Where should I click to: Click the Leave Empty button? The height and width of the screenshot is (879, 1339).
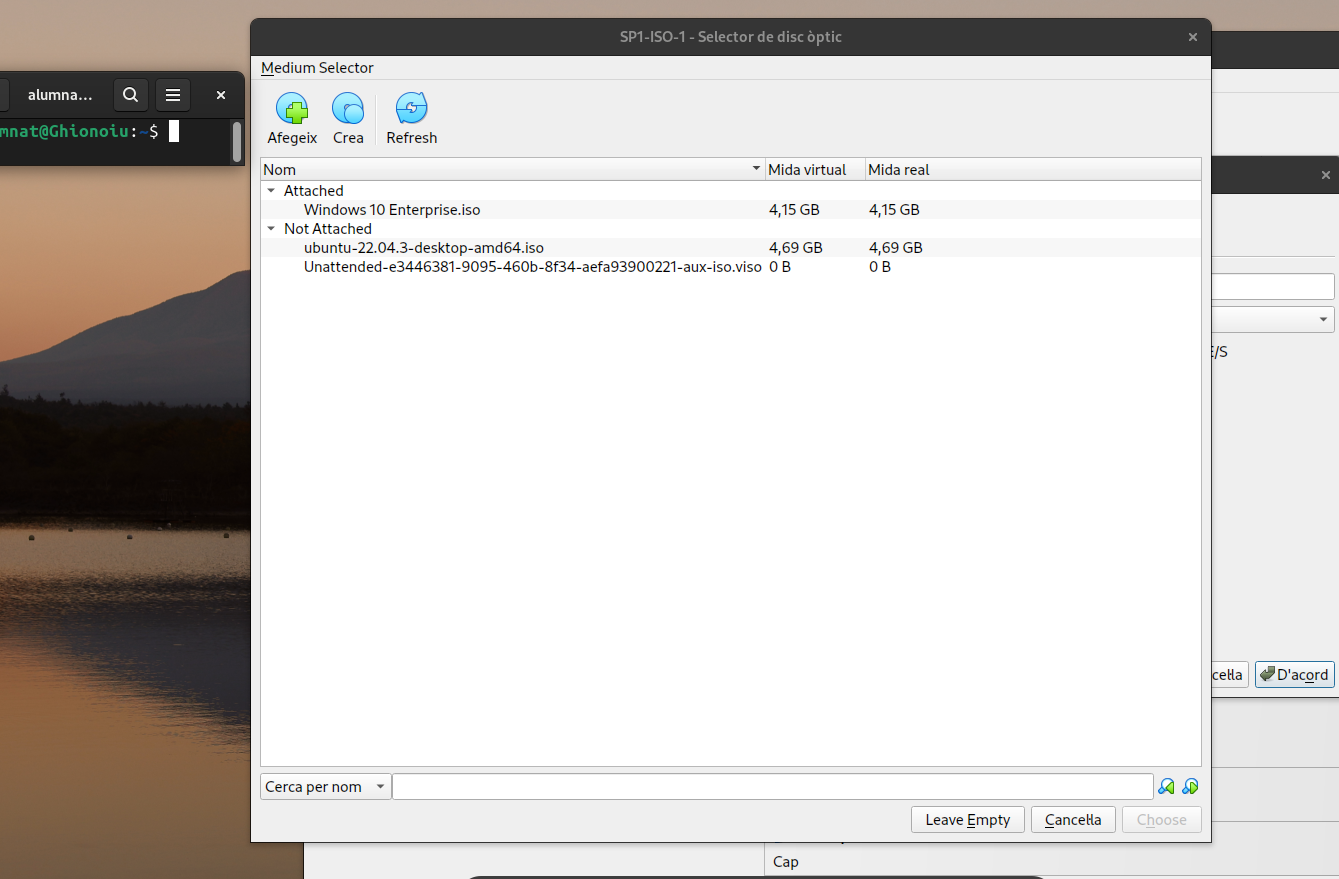coord(967,820)
